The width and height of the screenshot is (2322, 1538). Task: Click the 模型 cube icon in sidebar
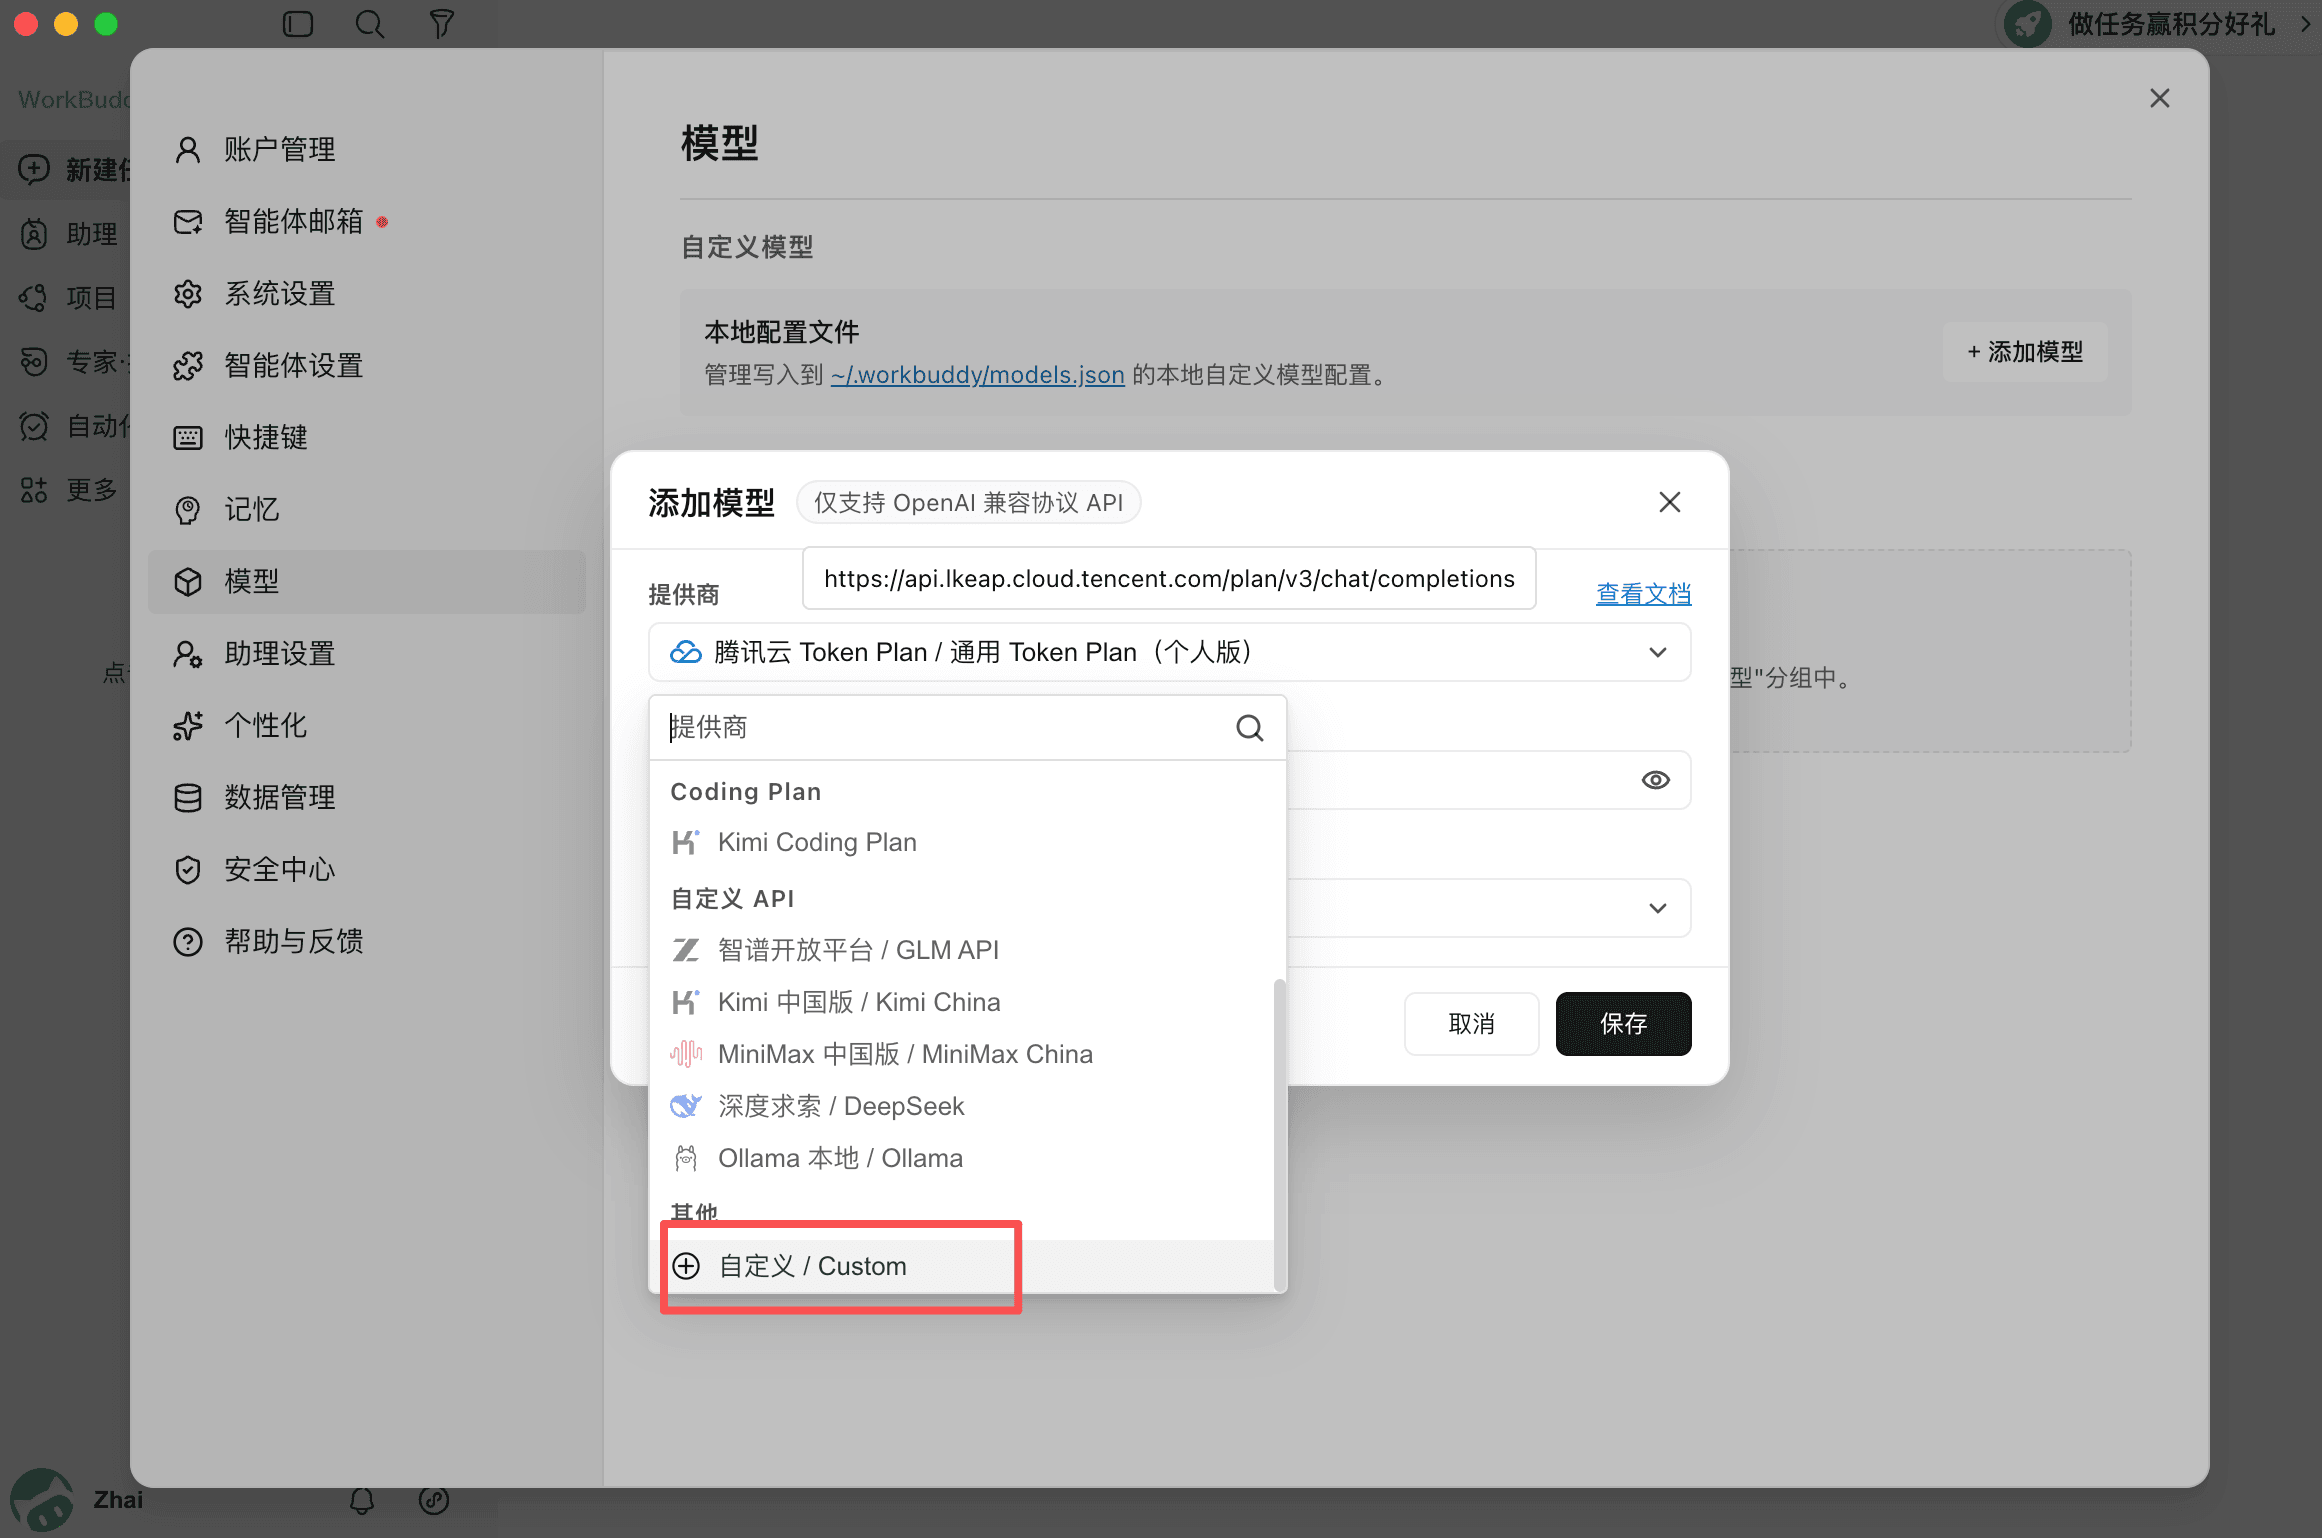[x=188, y=582]
